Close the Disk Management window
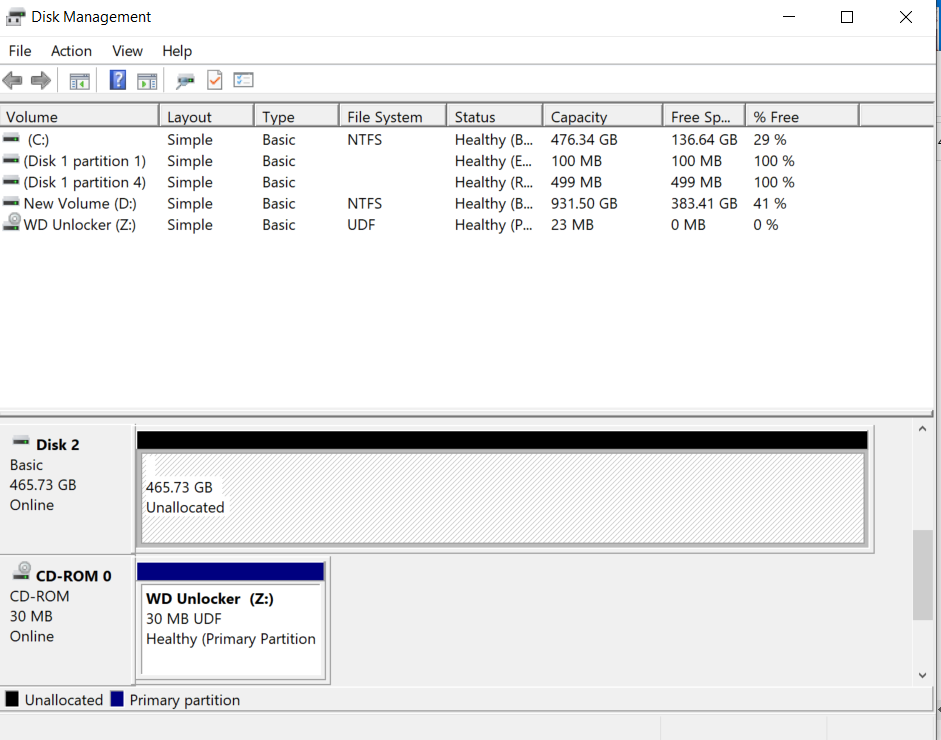 906,17
